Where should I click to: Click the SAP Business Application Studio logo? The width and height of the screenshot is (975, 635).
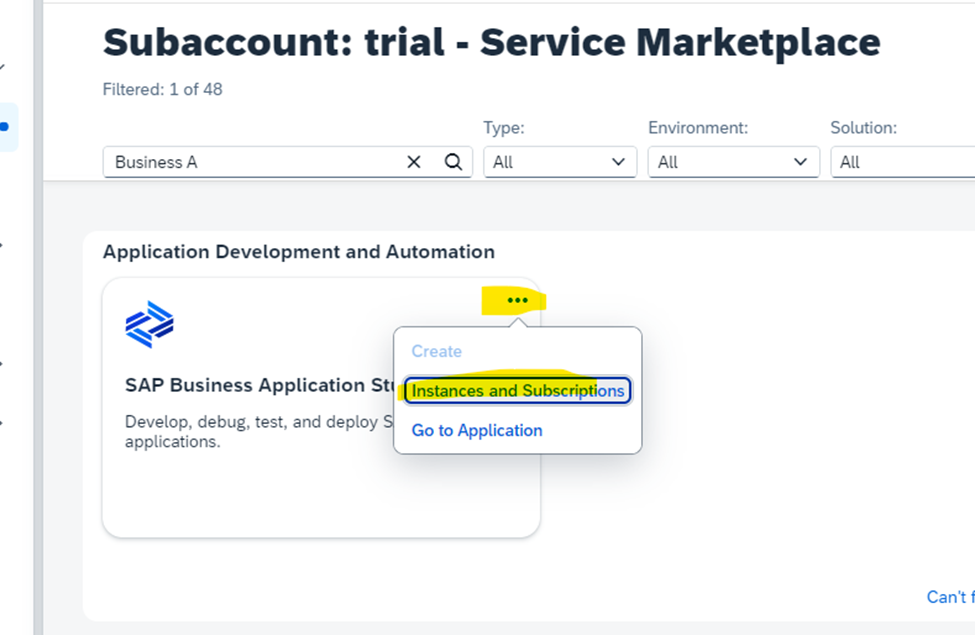[x=149, y=324]
